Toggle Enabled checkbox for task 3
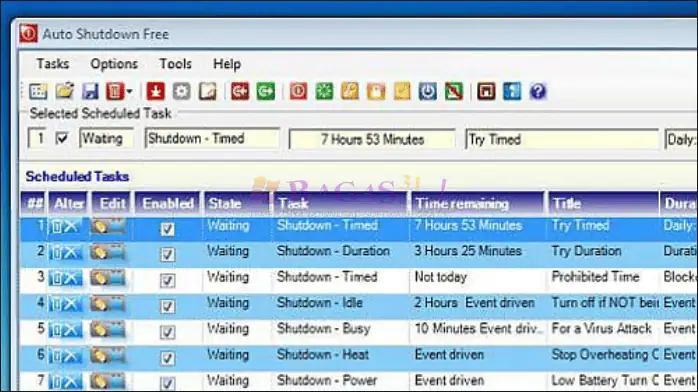The height and width of the screenshot is (392, 698). (x=167, y=280)
